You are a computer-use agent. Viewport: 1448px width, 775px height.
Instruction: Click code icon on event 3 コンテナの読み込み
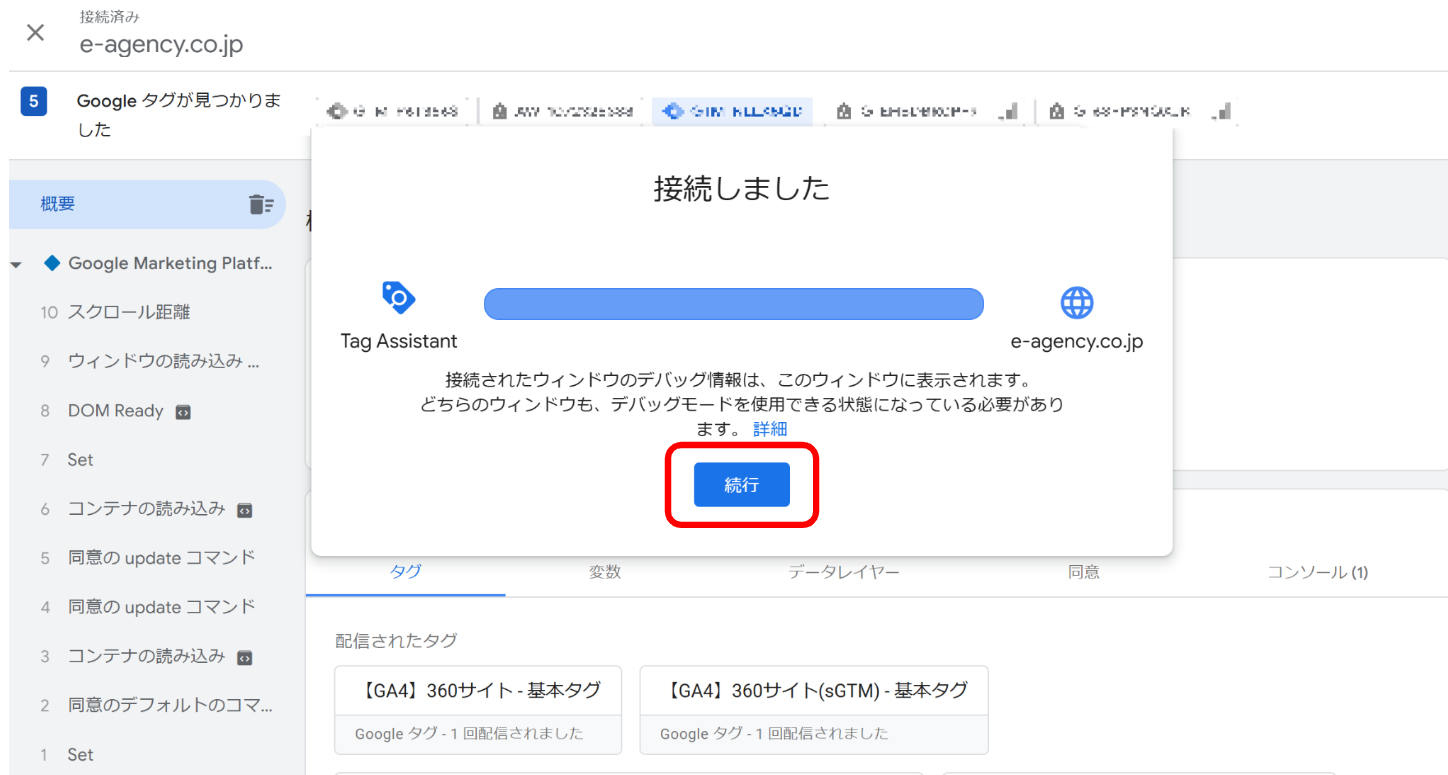click(x=244, y=658)
